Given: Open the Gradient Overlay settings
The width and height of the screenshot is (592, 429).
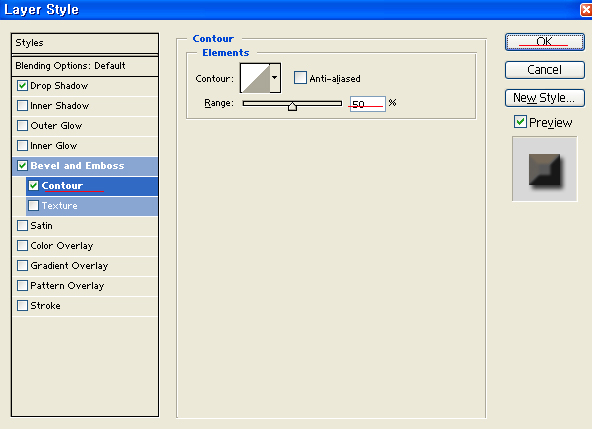Looking at the screenshot, I should coord(85,266).
